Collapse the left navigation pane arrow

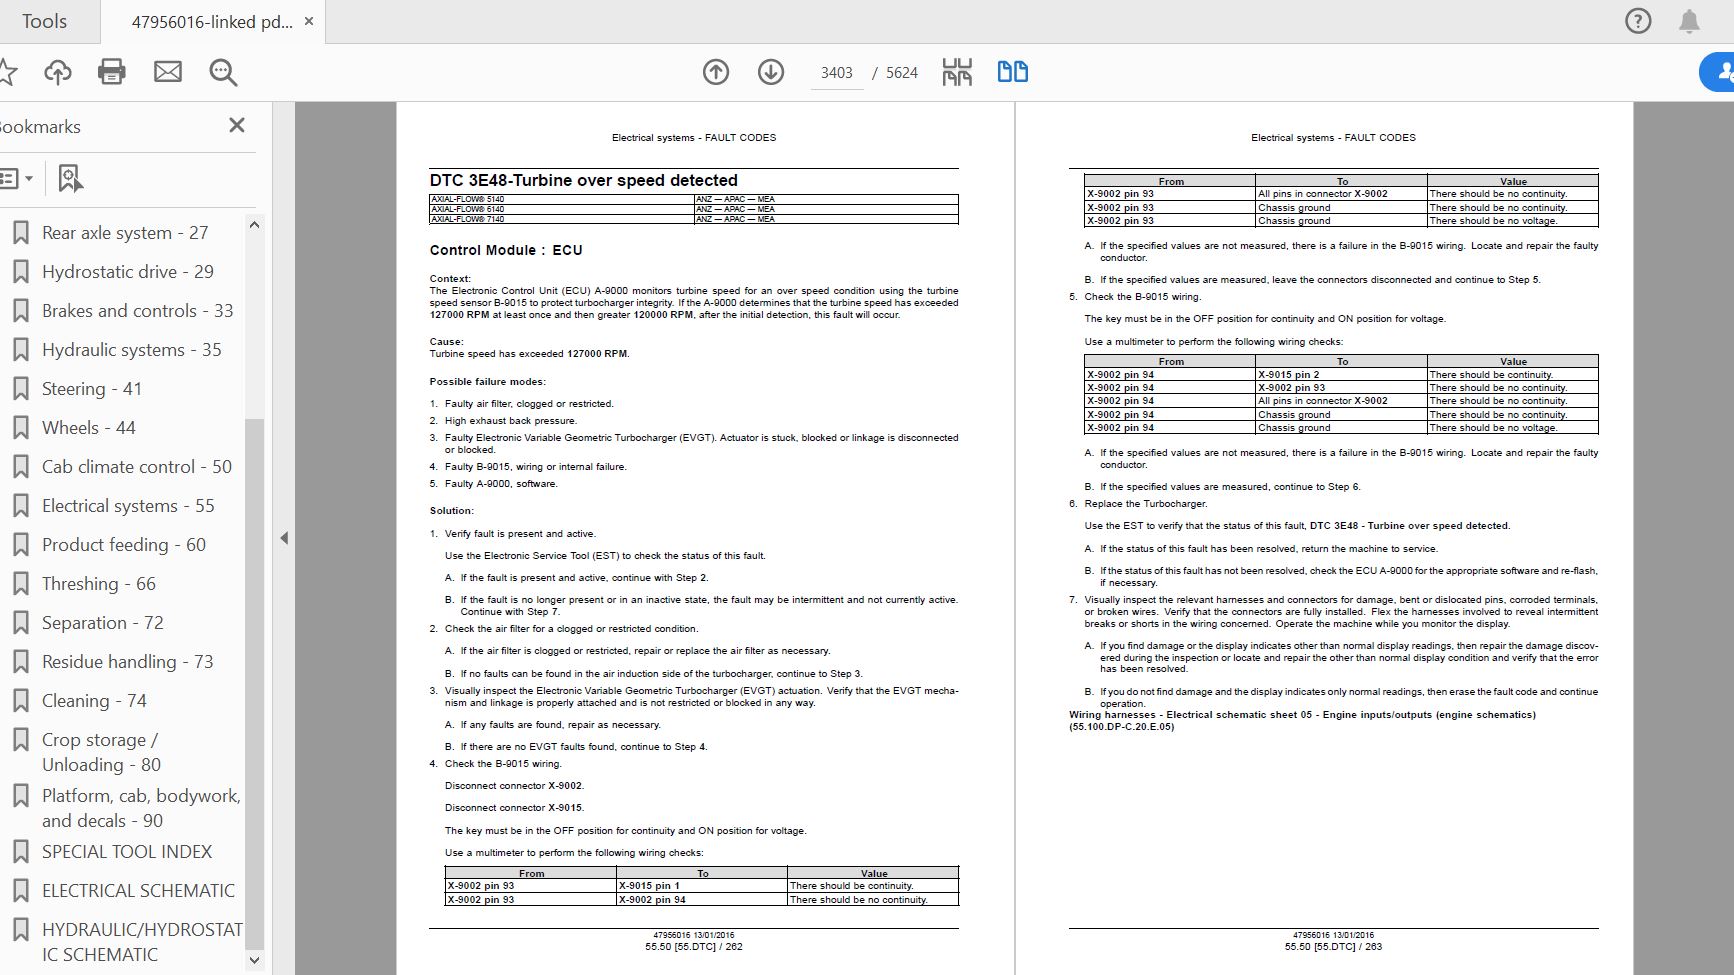pyautogui.click(x=284, y=538)
